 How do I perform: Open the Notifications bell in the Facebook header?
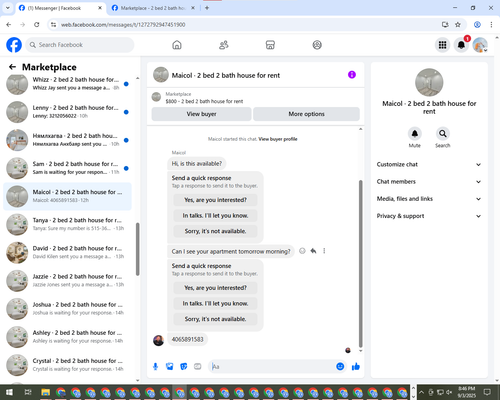(x=461, y=45)
